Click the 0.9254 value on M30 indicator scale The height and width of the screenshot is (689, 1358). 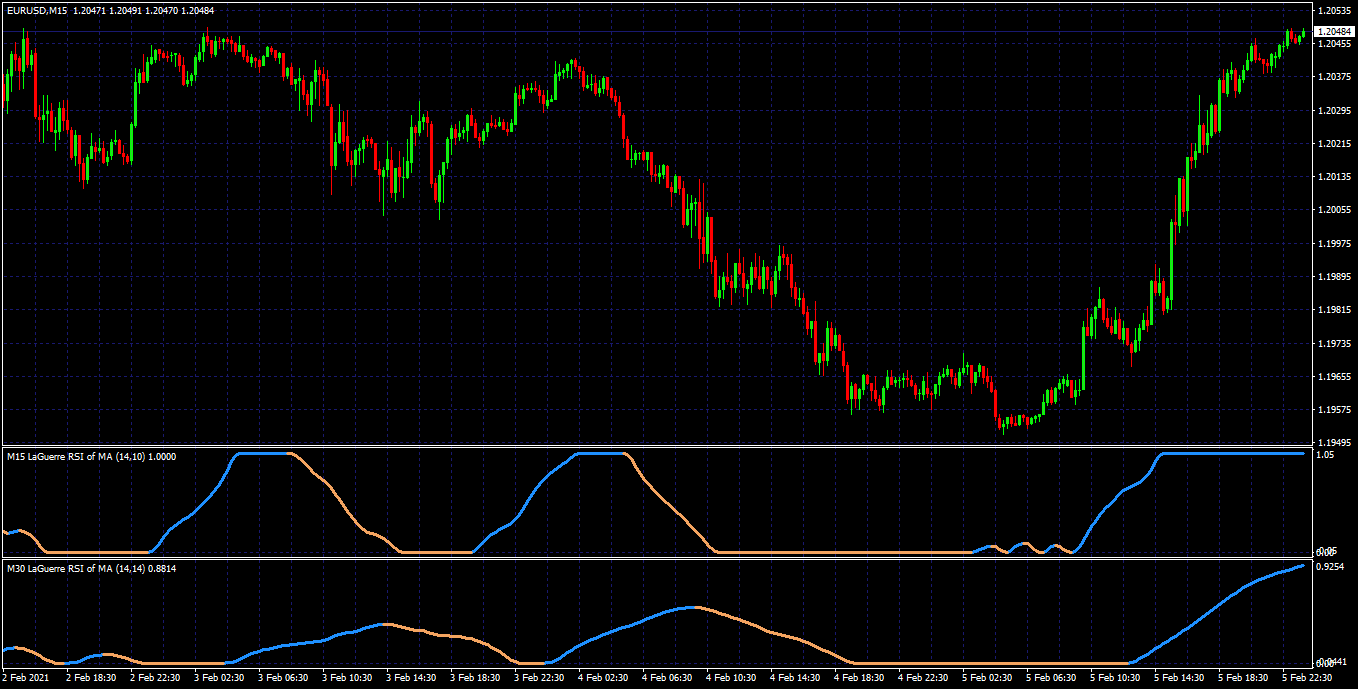(x=1331, y=567)
